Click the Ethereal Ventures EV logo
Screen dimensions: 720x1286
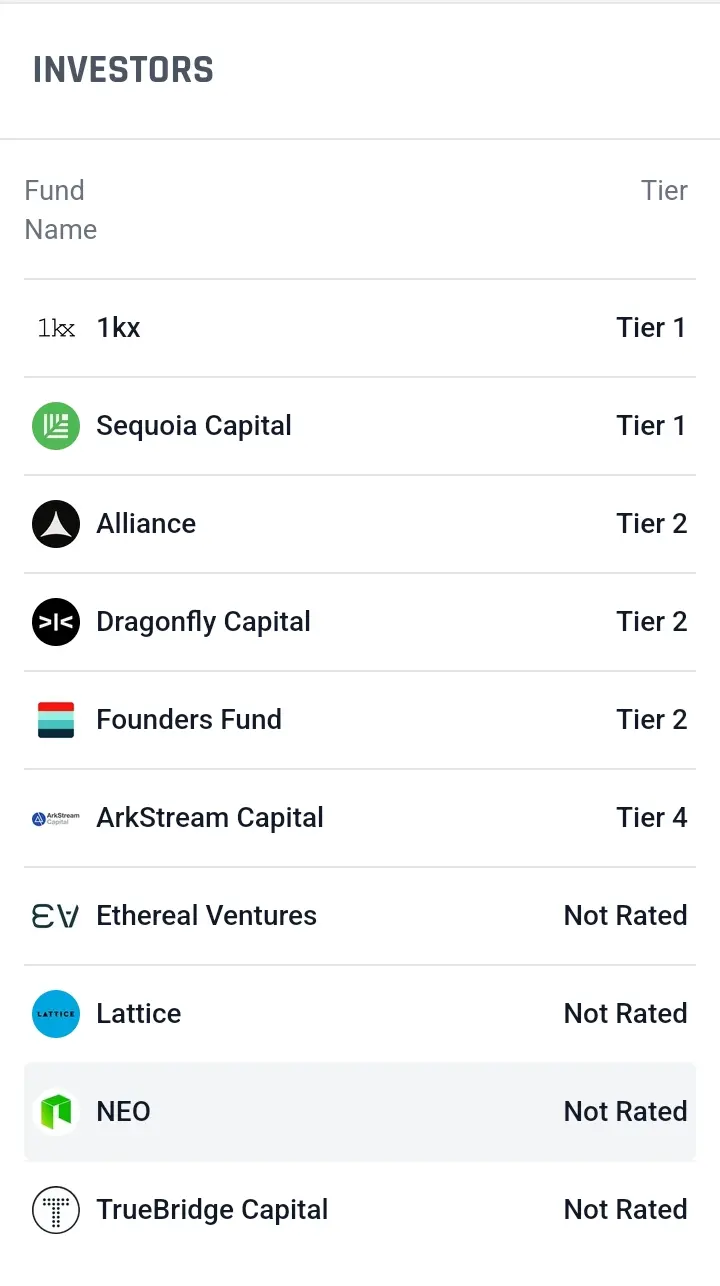click(x=56, y=916)
